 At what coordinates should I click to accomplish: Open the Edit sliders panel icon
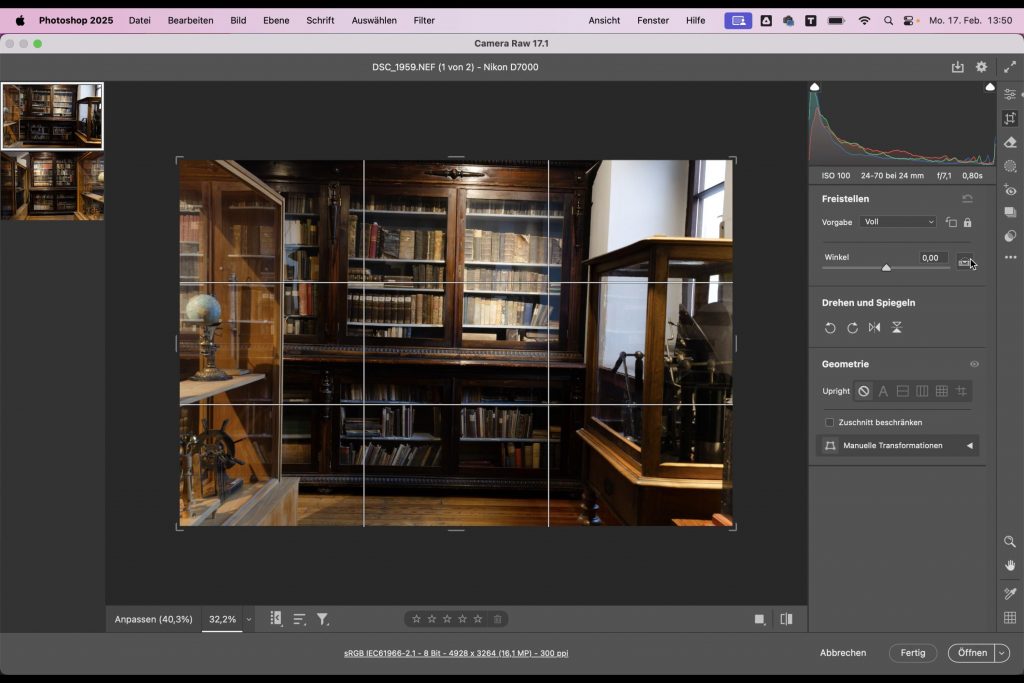pyautogui.click(x=1010, y=94)
